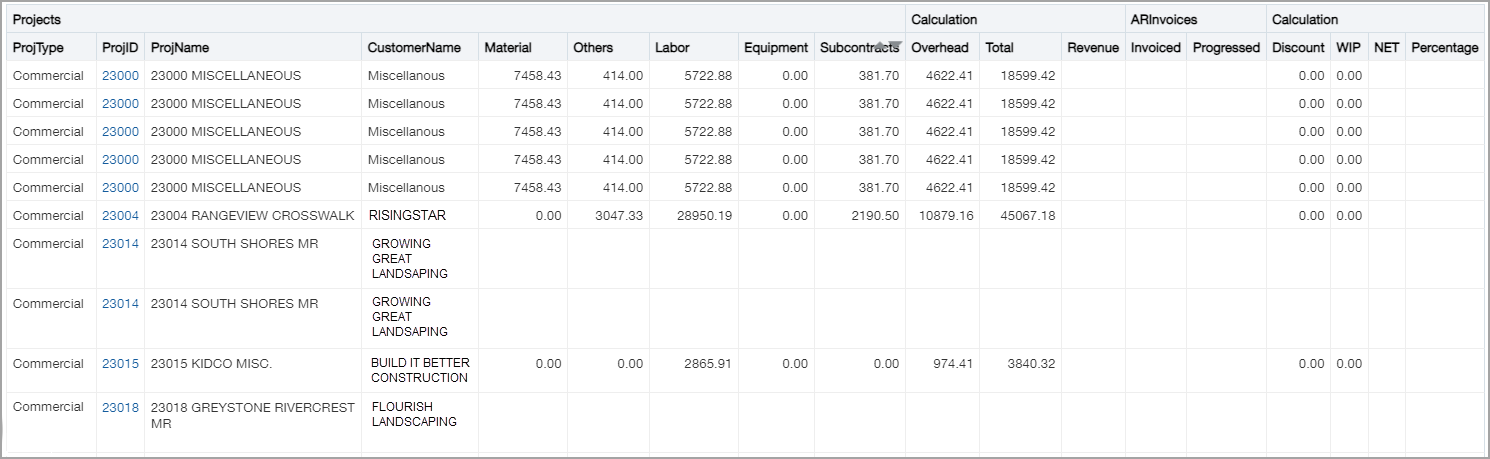The image size is (1490, 459).
Task: Select the Progressed column header
Action: [x=1226, y=48]
